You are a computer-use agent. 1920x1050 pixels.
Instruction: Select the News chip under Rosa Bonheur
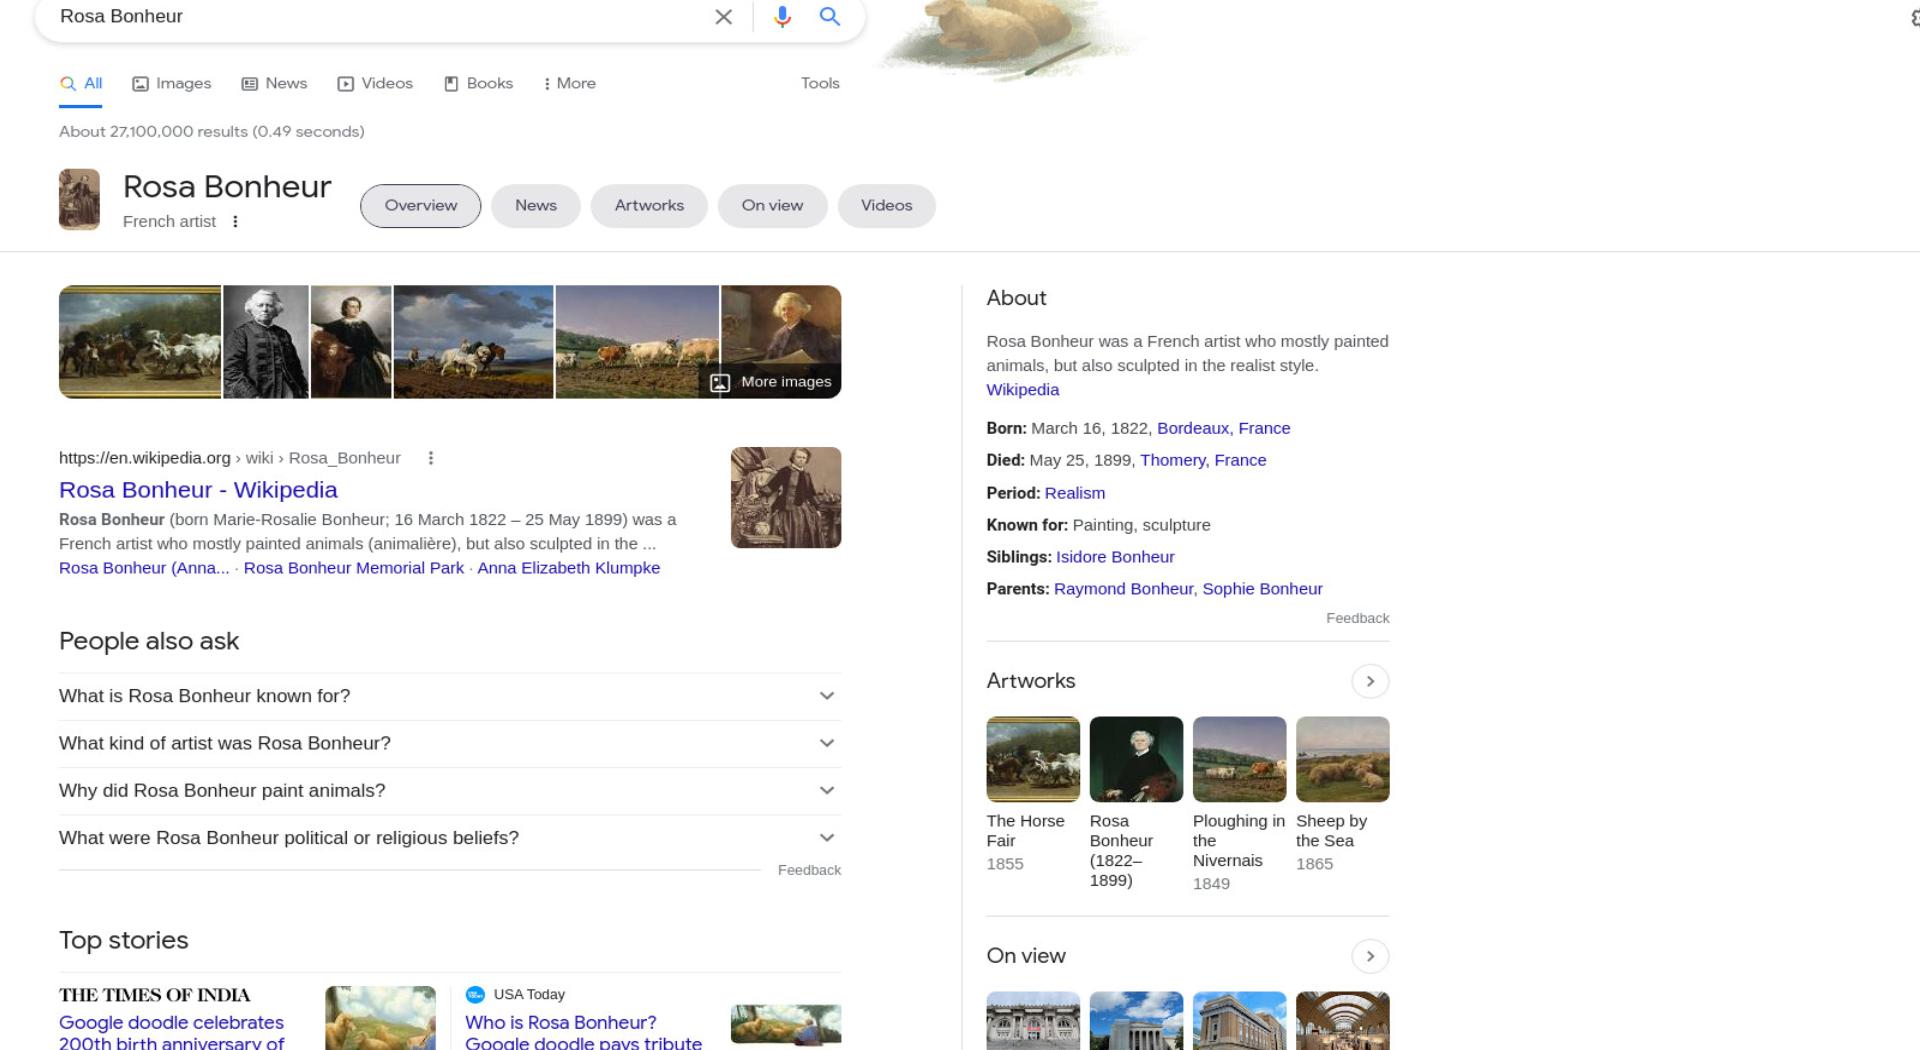pyautogui.click(x=536, y=206)
